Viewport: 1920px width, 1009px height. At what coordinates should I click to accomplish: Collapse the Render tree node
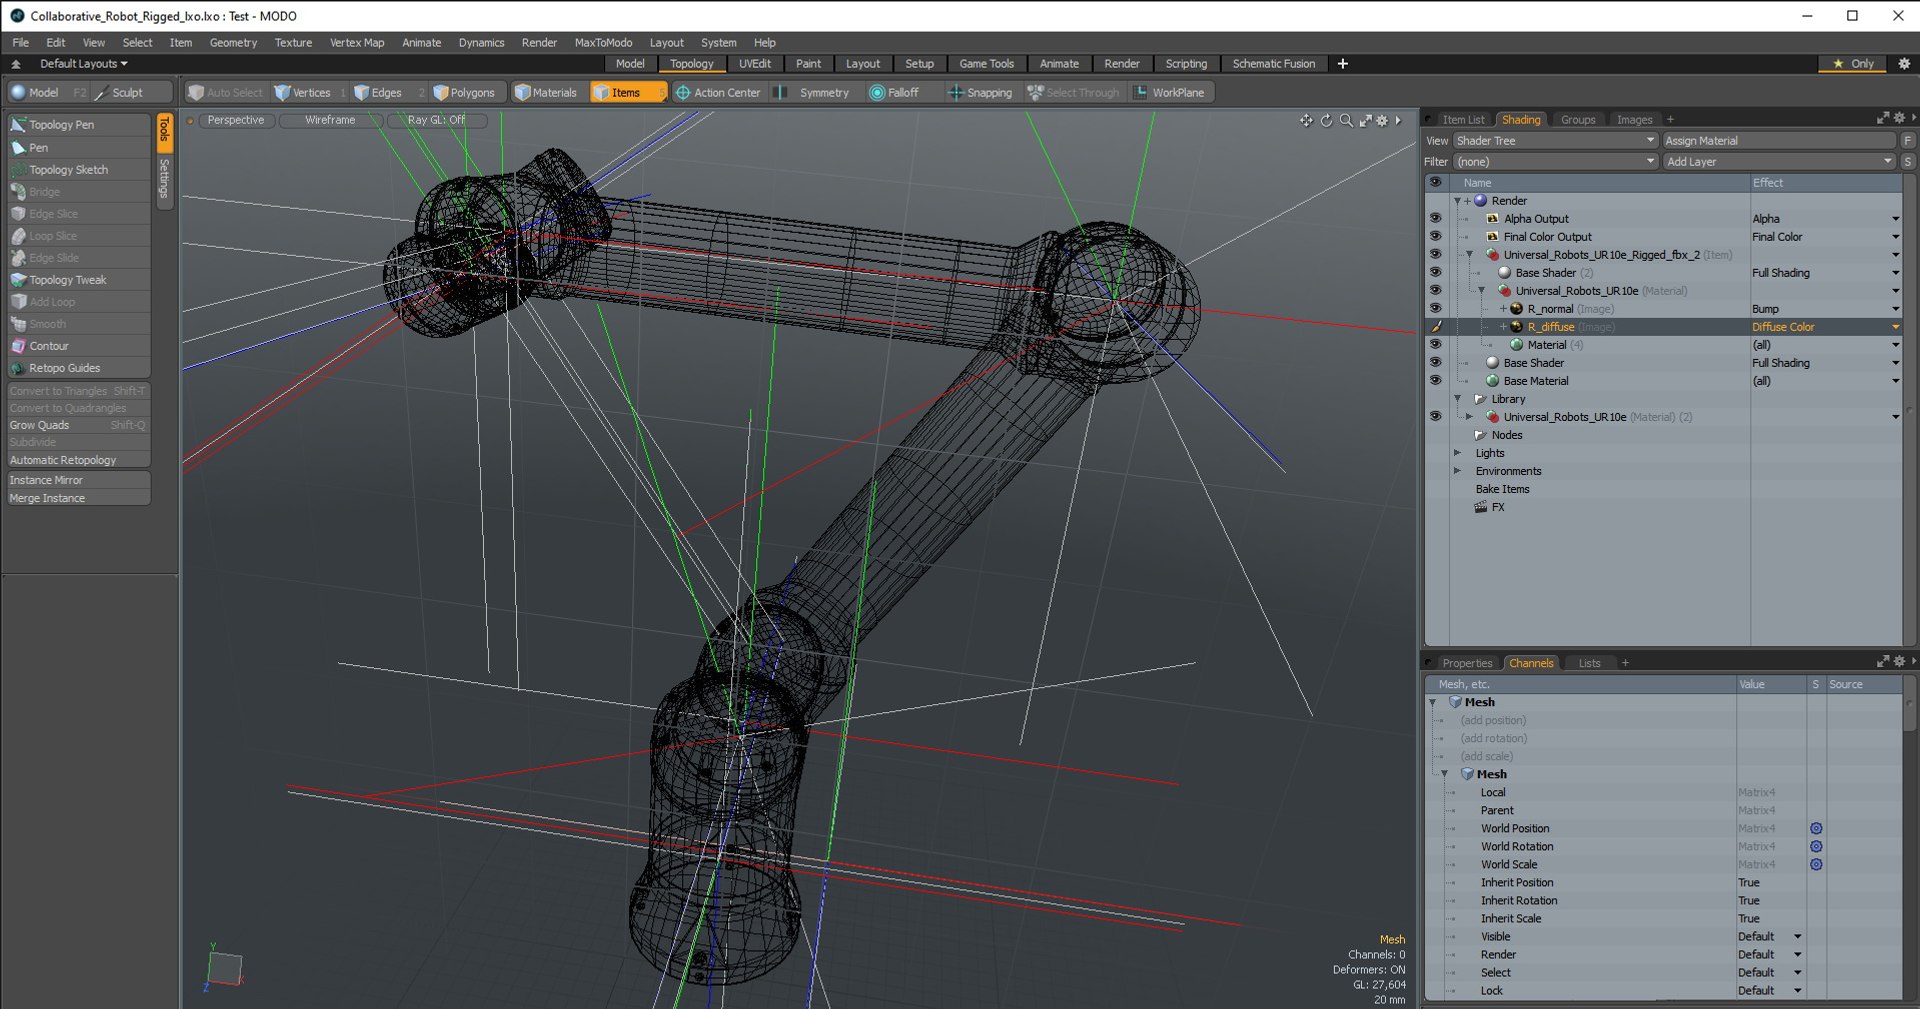click(x=1457, y=201)
